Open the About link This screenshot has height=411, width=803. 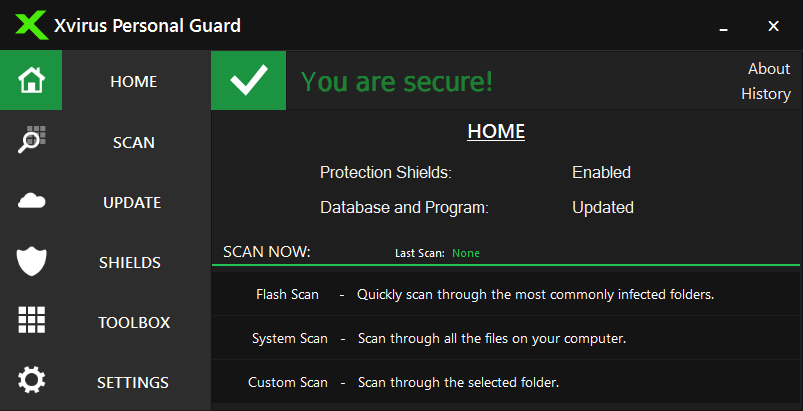(769, 69)
